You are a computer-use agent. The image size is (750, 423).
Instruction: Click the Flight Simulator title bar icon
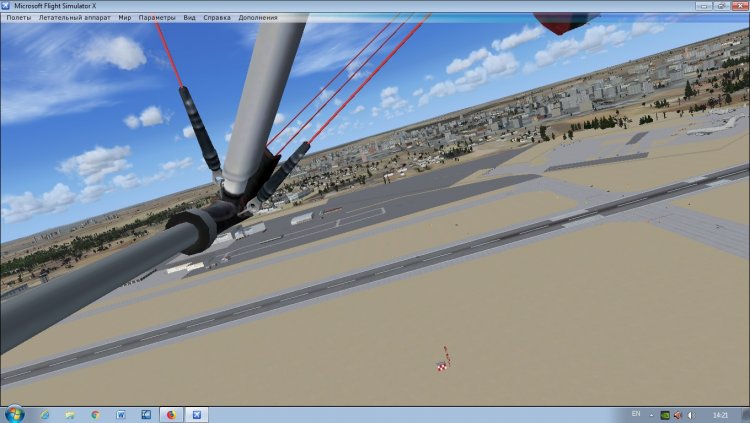pos(5,5)
